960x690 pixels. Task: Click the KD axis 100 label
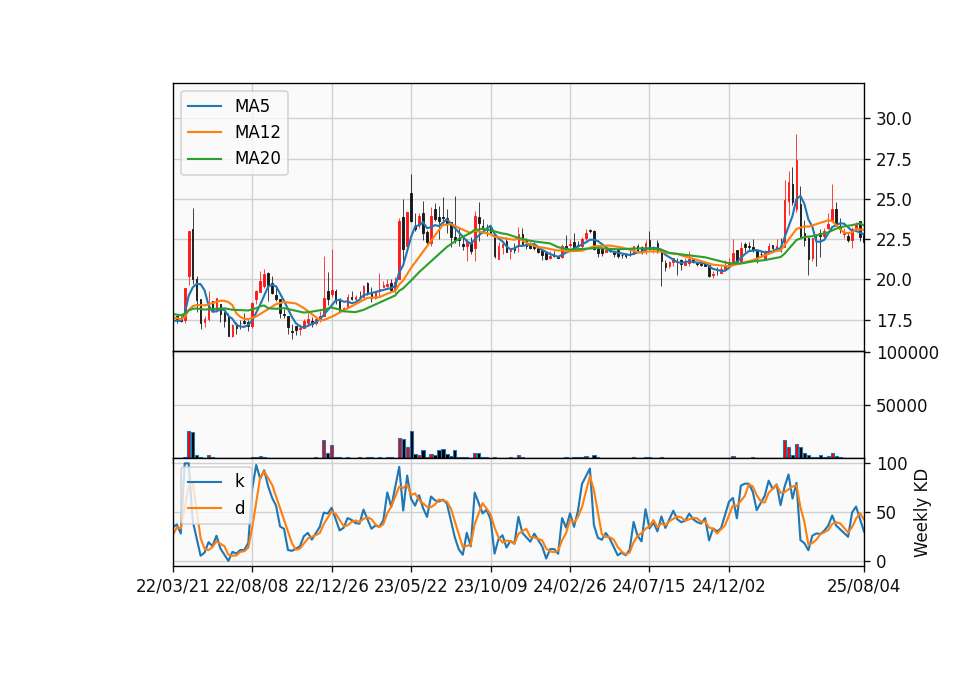coord(891,464)
